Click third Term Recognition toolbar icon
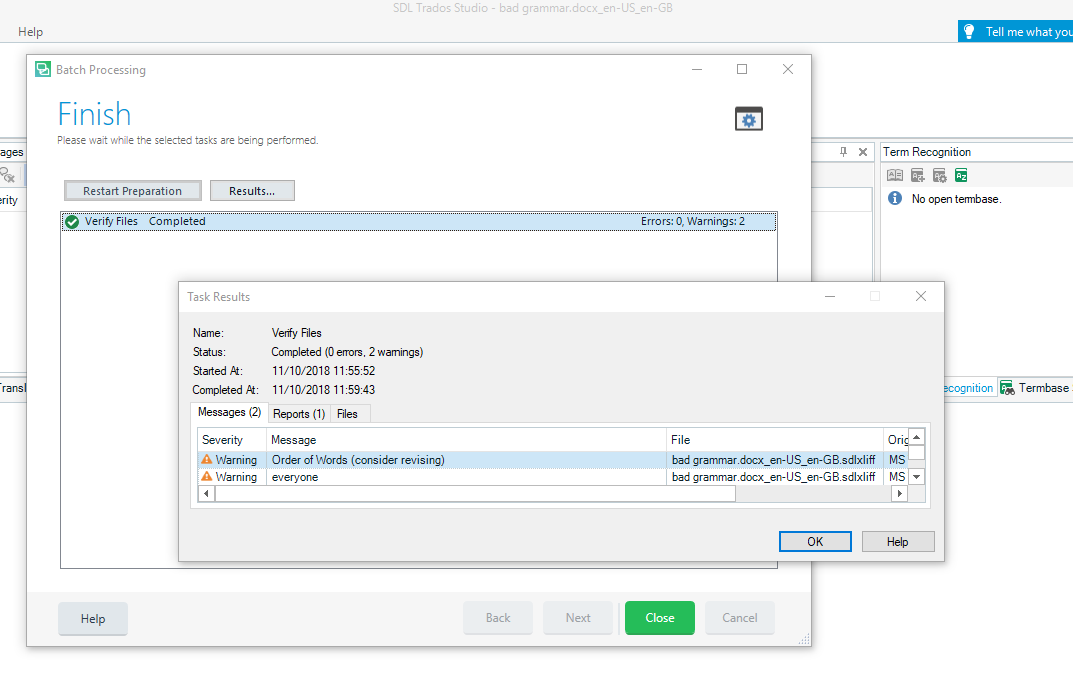Viewport: 1073px width, 699px height. [x=940, y=175]
